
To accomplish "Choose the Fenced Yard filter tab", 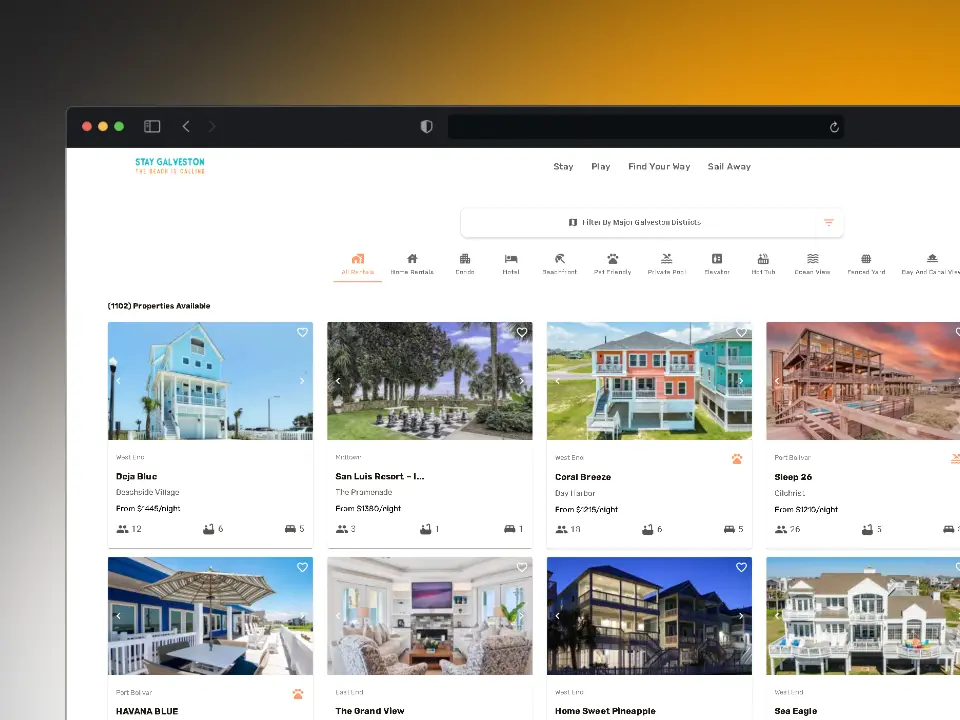I will 866,264.
